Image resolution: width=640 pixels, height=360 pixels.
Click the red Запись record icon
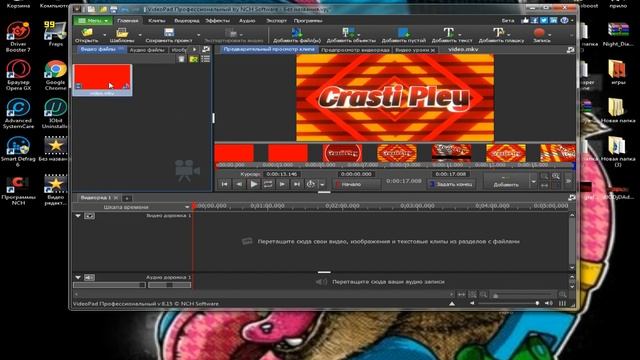(539, 32)
